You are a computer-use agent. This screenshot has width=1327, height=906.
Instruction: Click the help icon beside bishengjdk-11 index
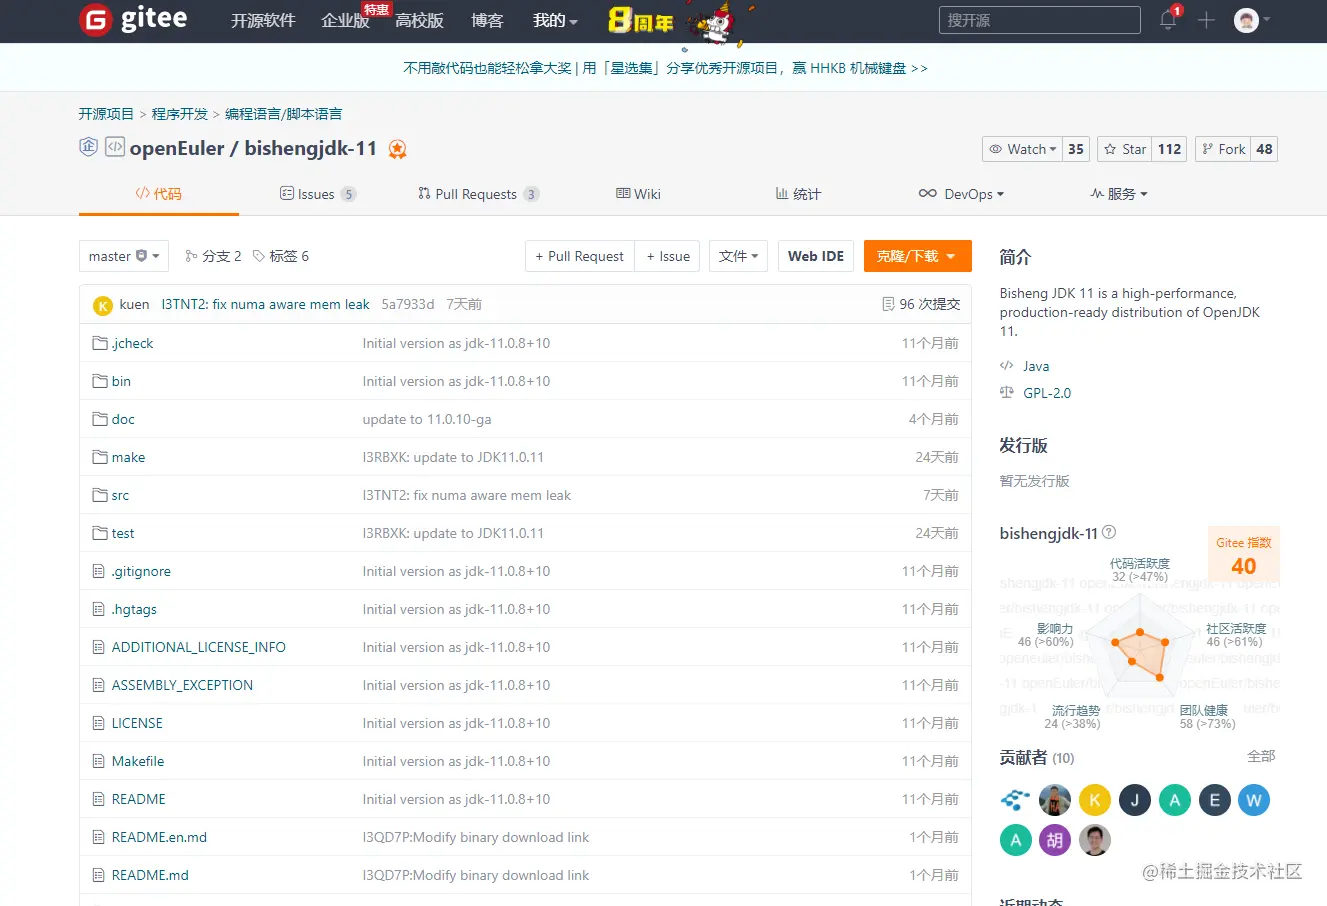tap(1109, 533)
